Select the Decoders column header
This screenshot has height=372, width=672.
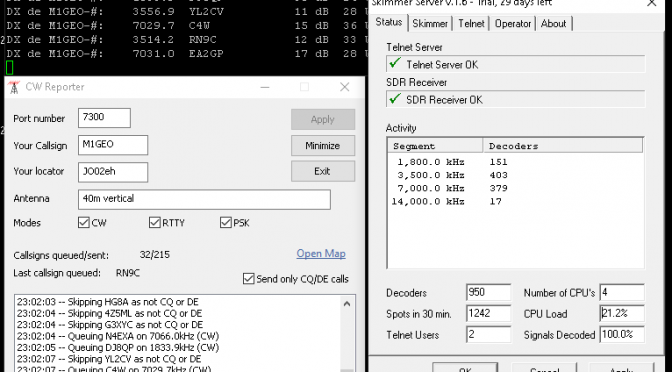pos(563,146)
